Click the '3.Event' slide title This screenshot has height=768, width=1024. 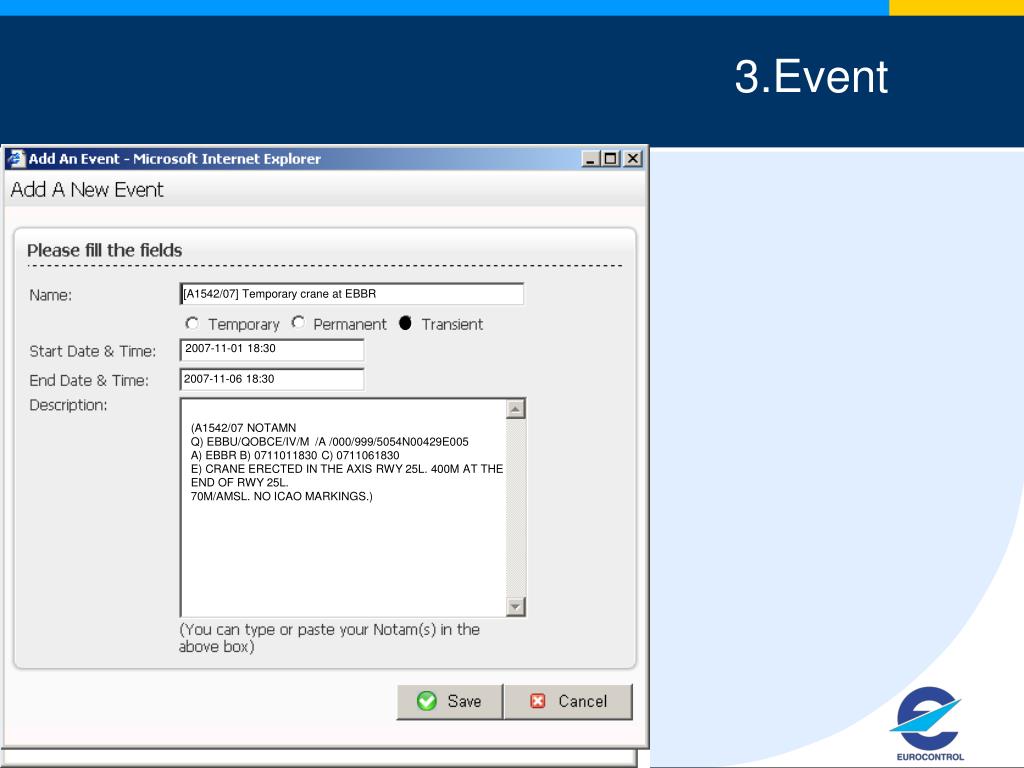click(x=811, y=76)
